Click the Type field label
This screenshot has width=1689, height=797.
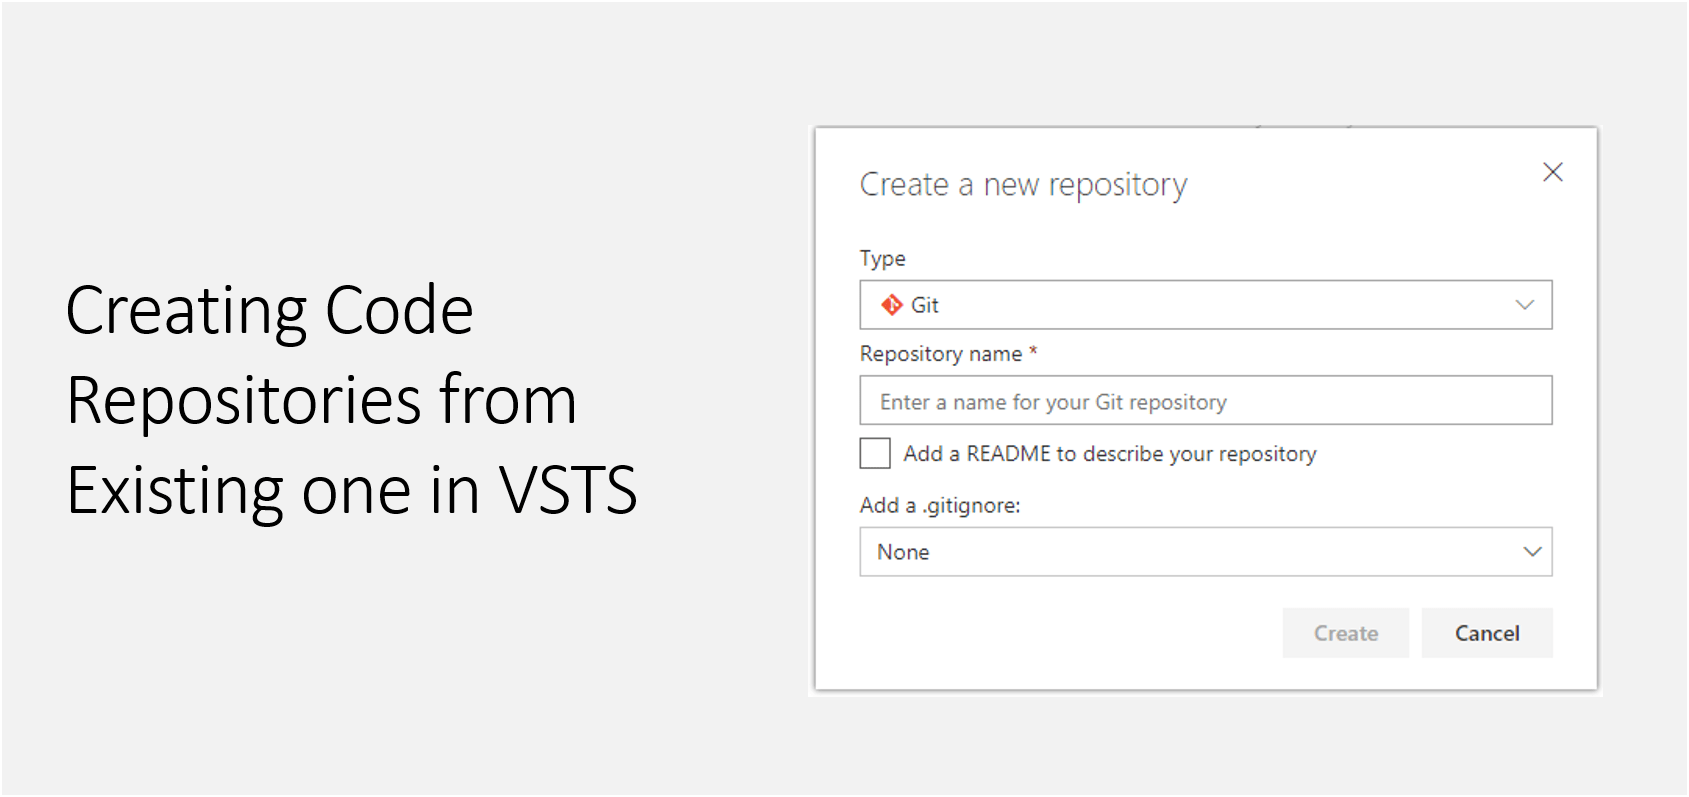point(882,258)
